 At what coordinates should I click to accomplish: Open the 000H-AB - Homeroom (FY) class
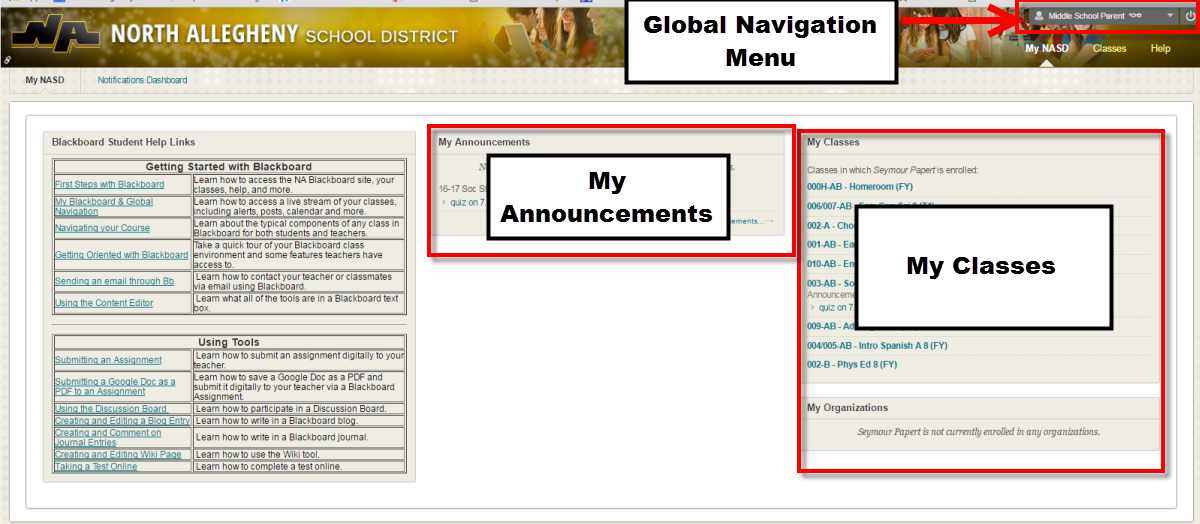click(x=860, y=187)
